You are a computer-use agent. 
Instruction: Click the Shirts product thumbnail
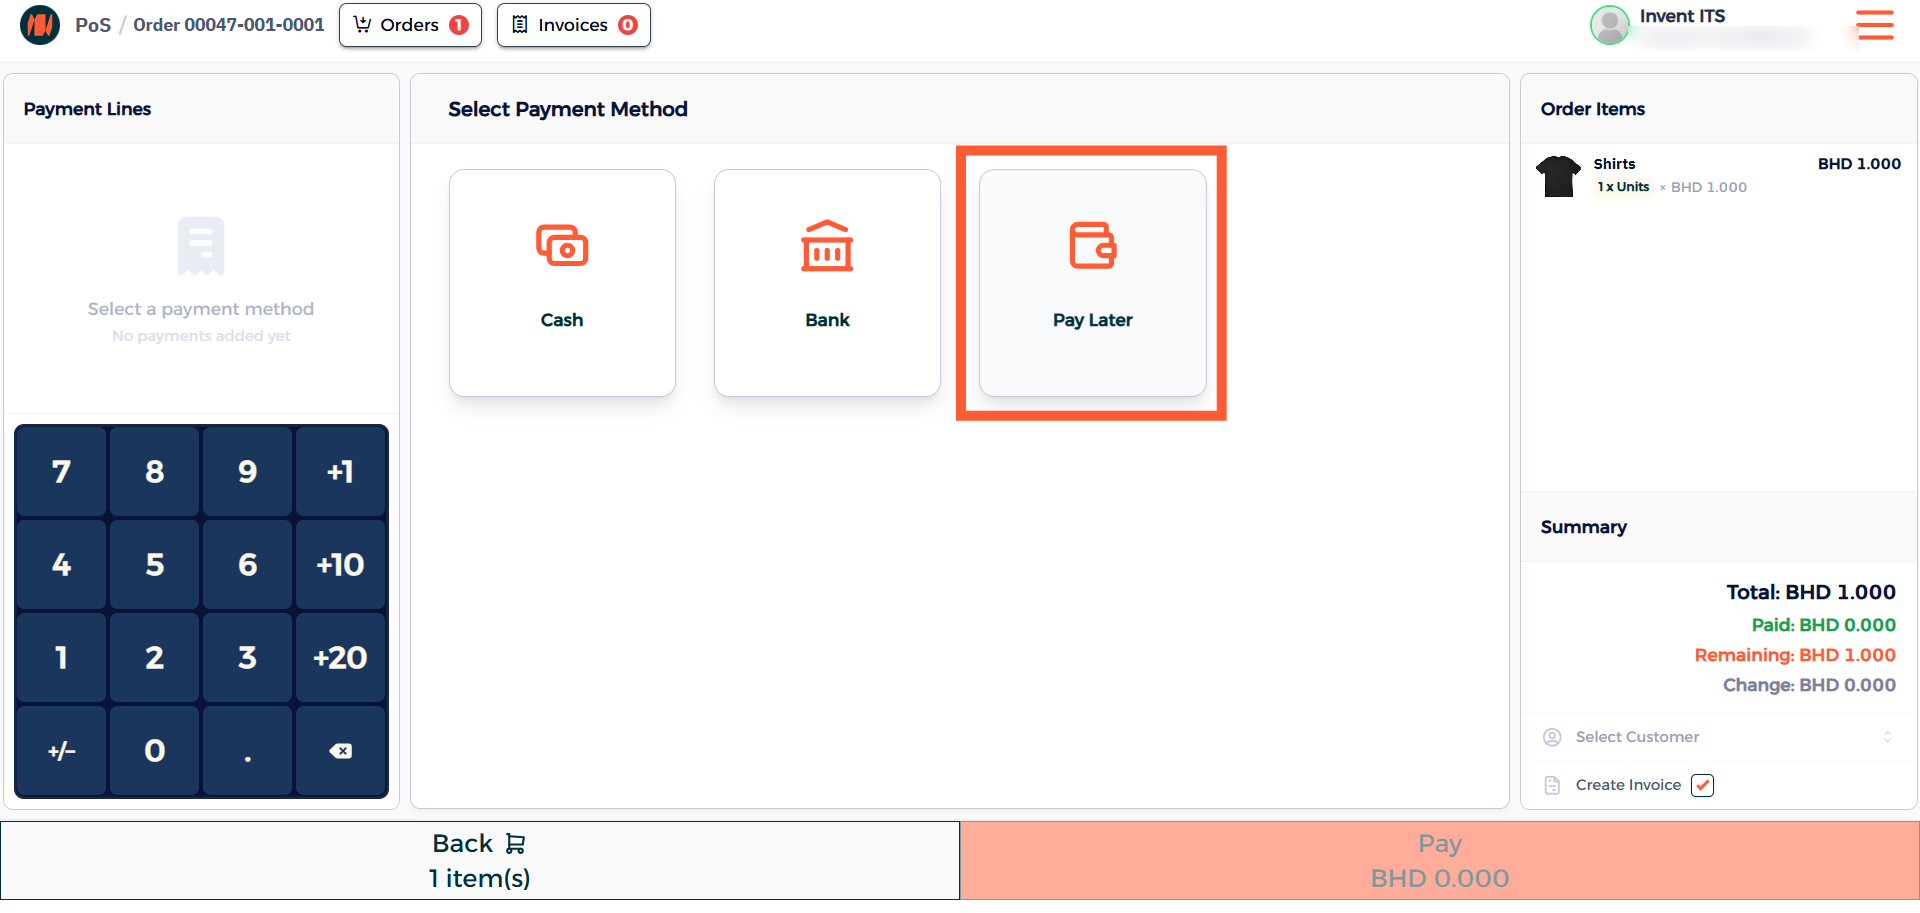(1558, 176)
